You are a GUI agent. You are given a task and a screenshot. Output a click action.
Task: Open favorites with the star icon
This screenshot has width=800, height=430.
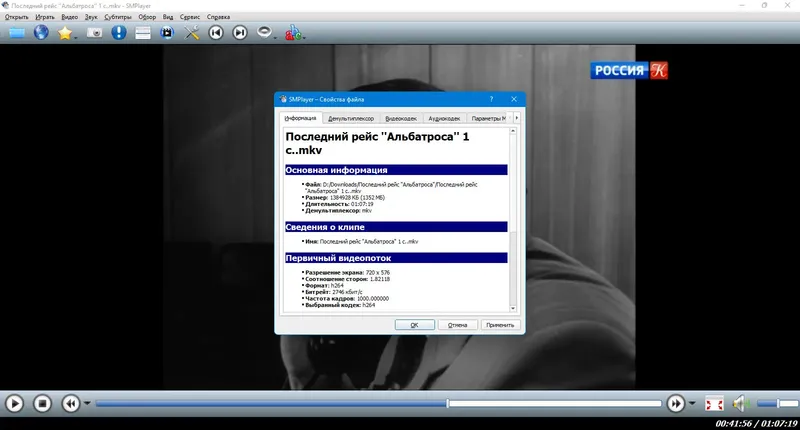coord(65,33)
